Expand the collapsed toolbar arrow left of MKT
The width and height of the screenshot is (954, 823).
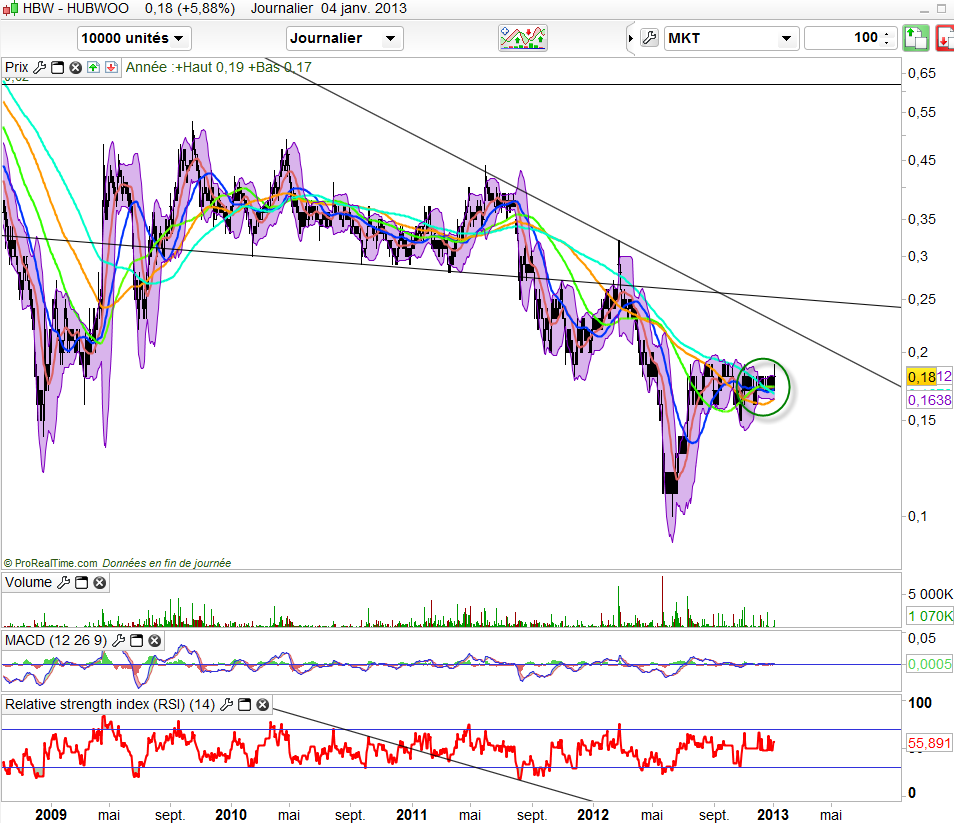coord(630,38)
